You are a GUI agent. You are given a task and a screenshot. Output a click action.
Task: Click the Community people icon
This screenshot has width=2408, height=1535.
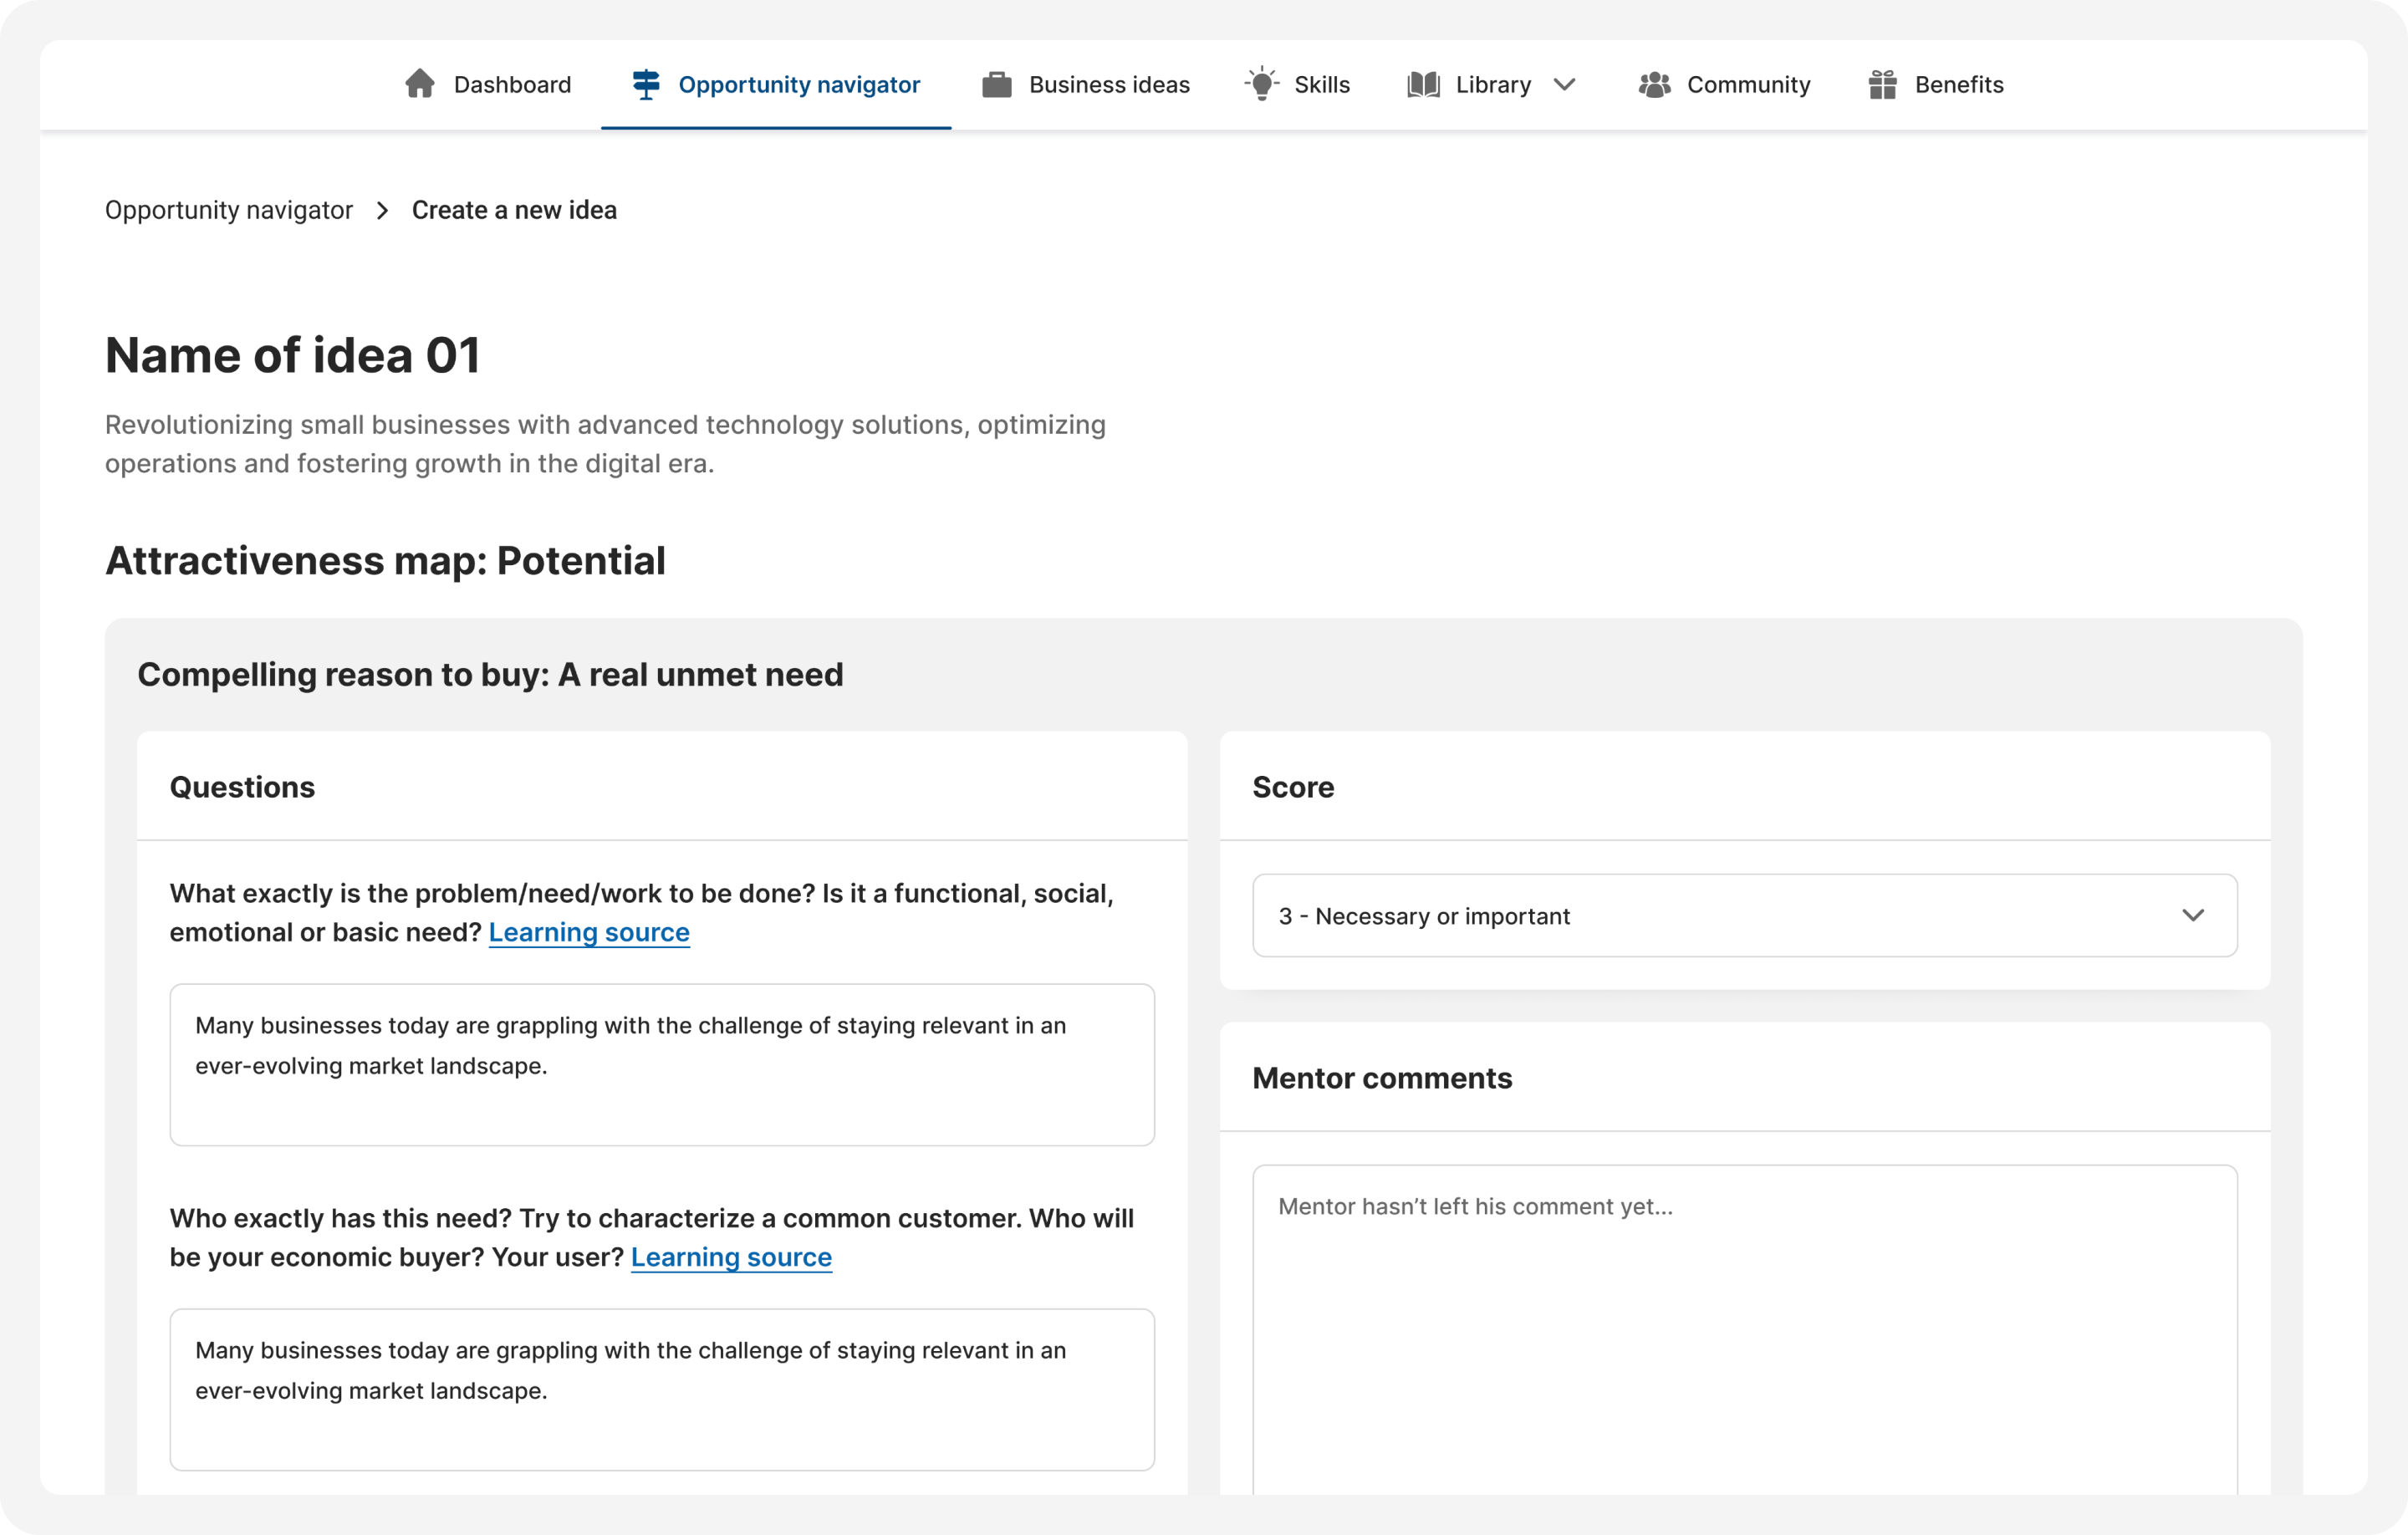[x=1655, y=85]
